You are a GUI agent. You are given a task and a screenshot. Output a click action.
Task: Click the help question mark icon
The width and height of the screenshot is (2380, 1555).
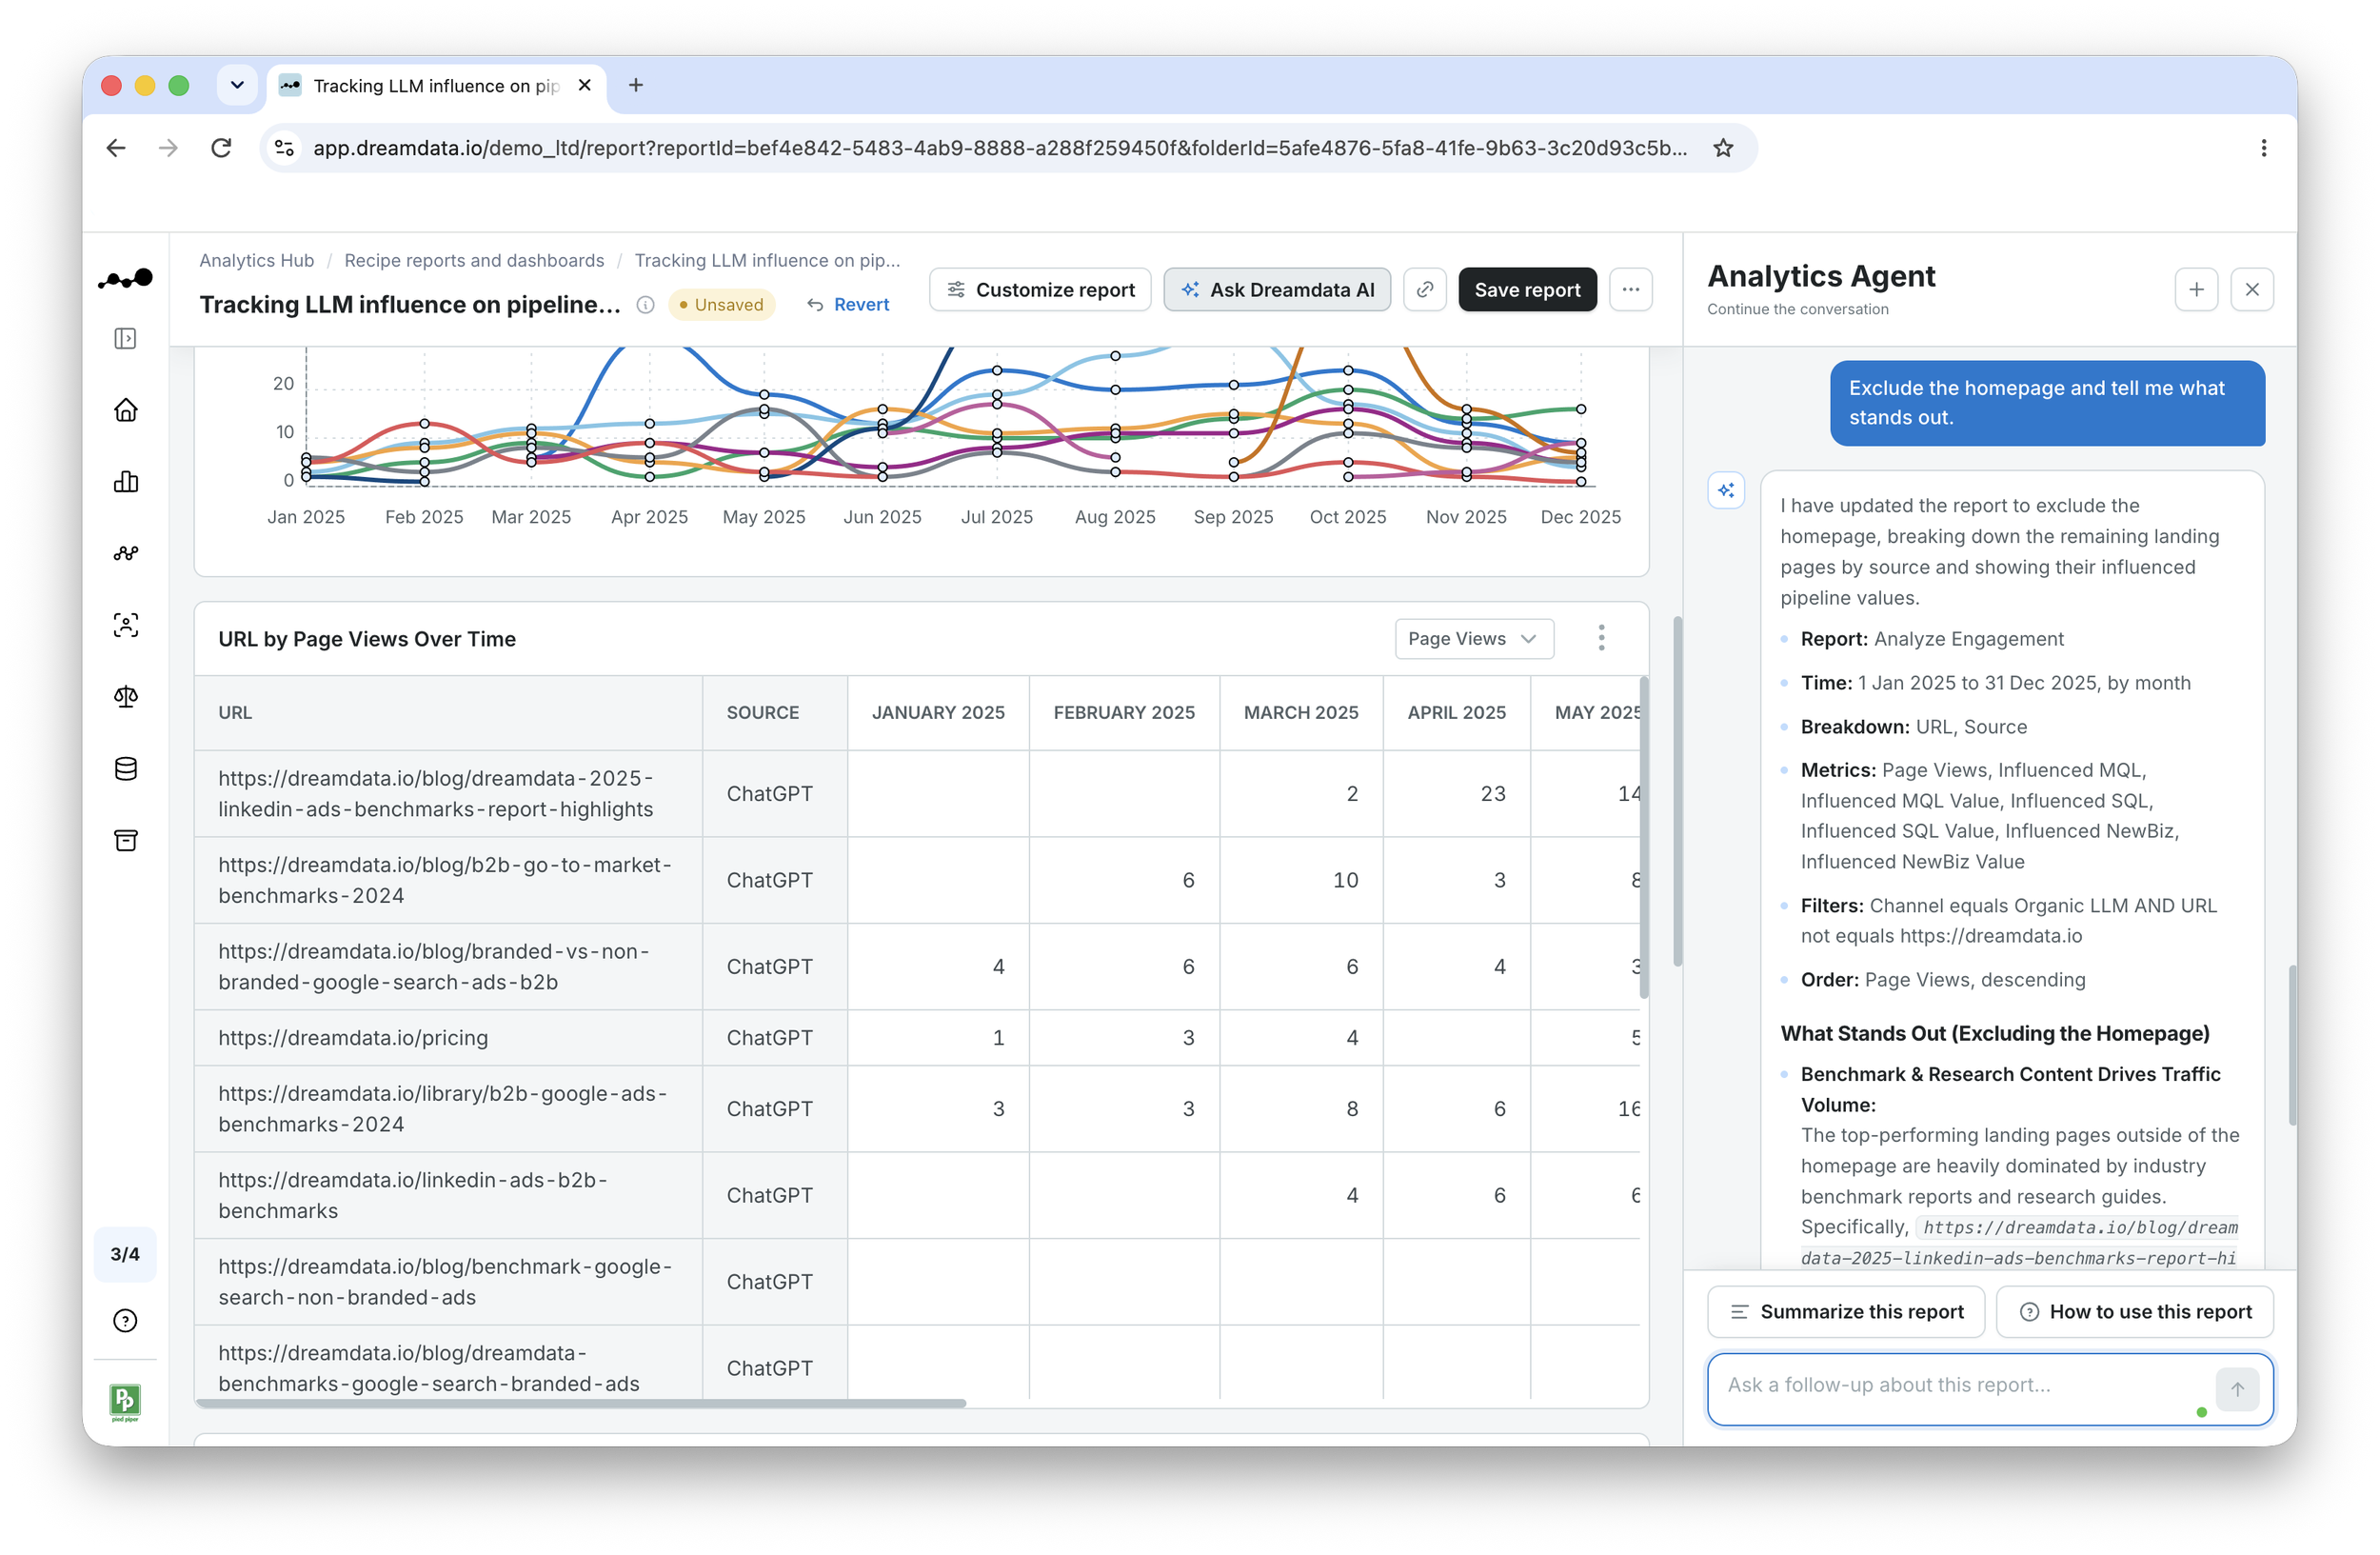(x=125, y=1321)
